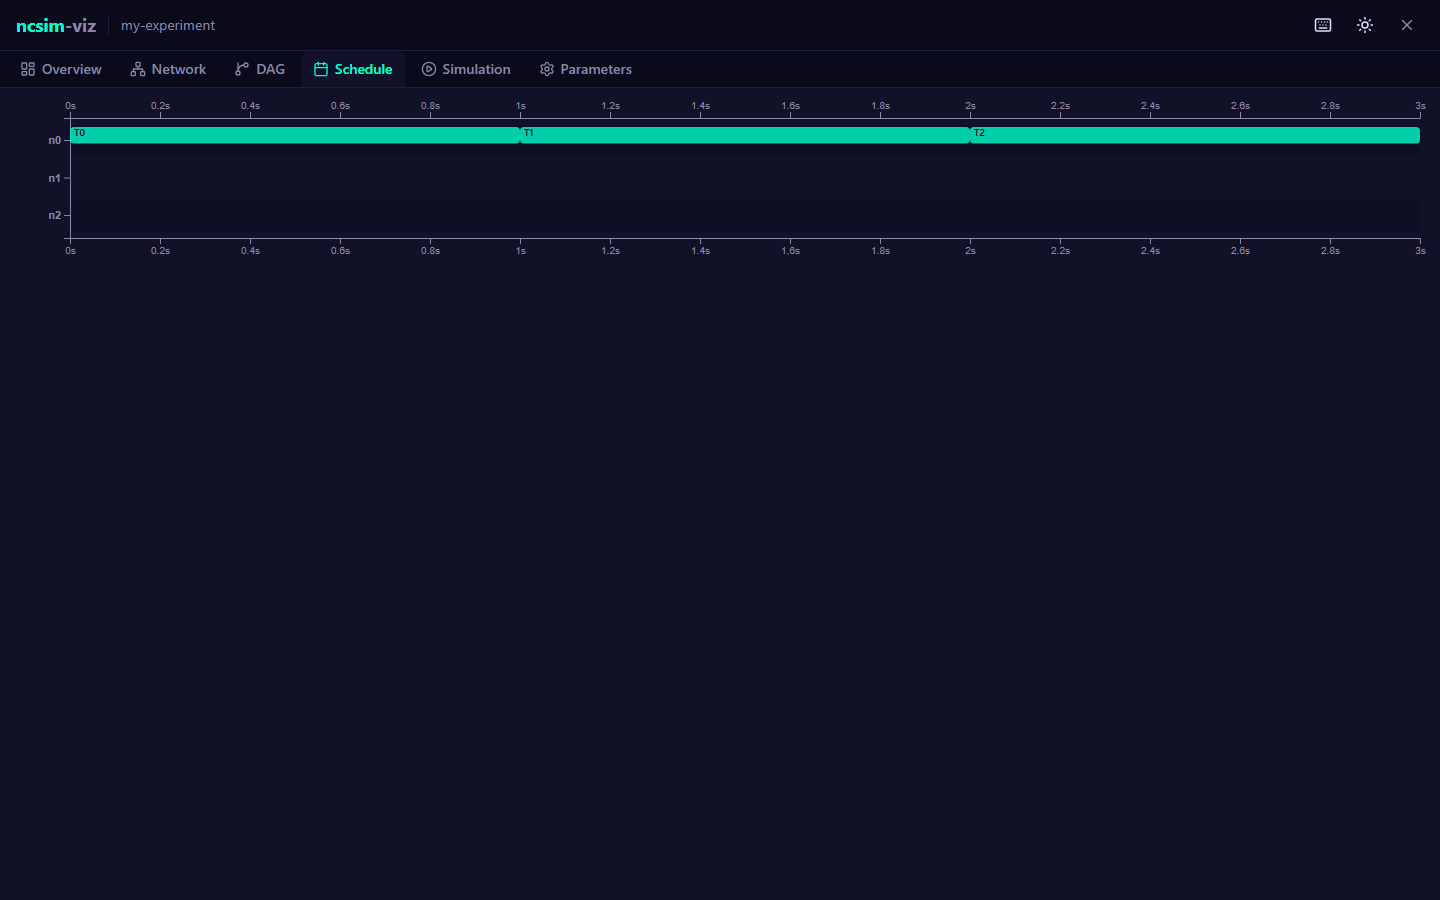Click the keyboard shortcuts icon
This screenshot has width=1440, height=900.
coord(1322,25)
